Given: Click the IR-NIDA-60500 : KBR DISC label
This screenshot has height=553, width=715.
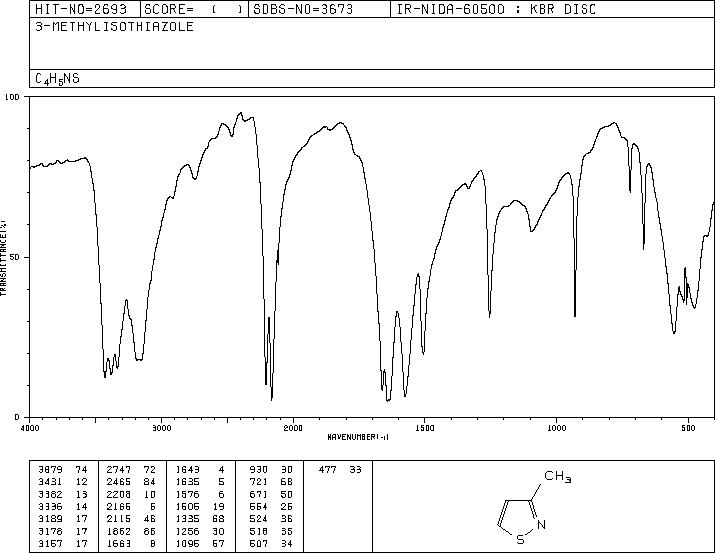Looking at the screenshot, I should [x=496, y=9].
